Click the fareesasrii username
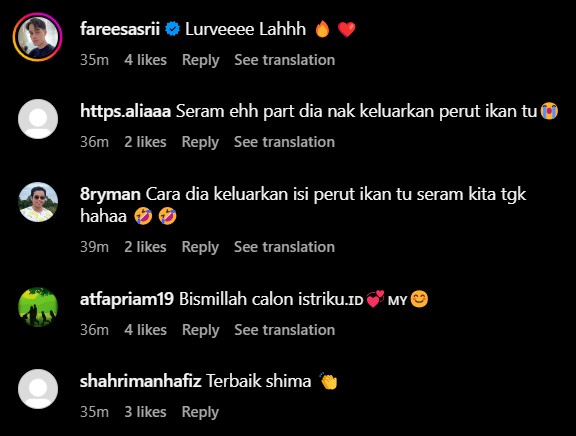 pyautogui.click(x=120, y=29)
